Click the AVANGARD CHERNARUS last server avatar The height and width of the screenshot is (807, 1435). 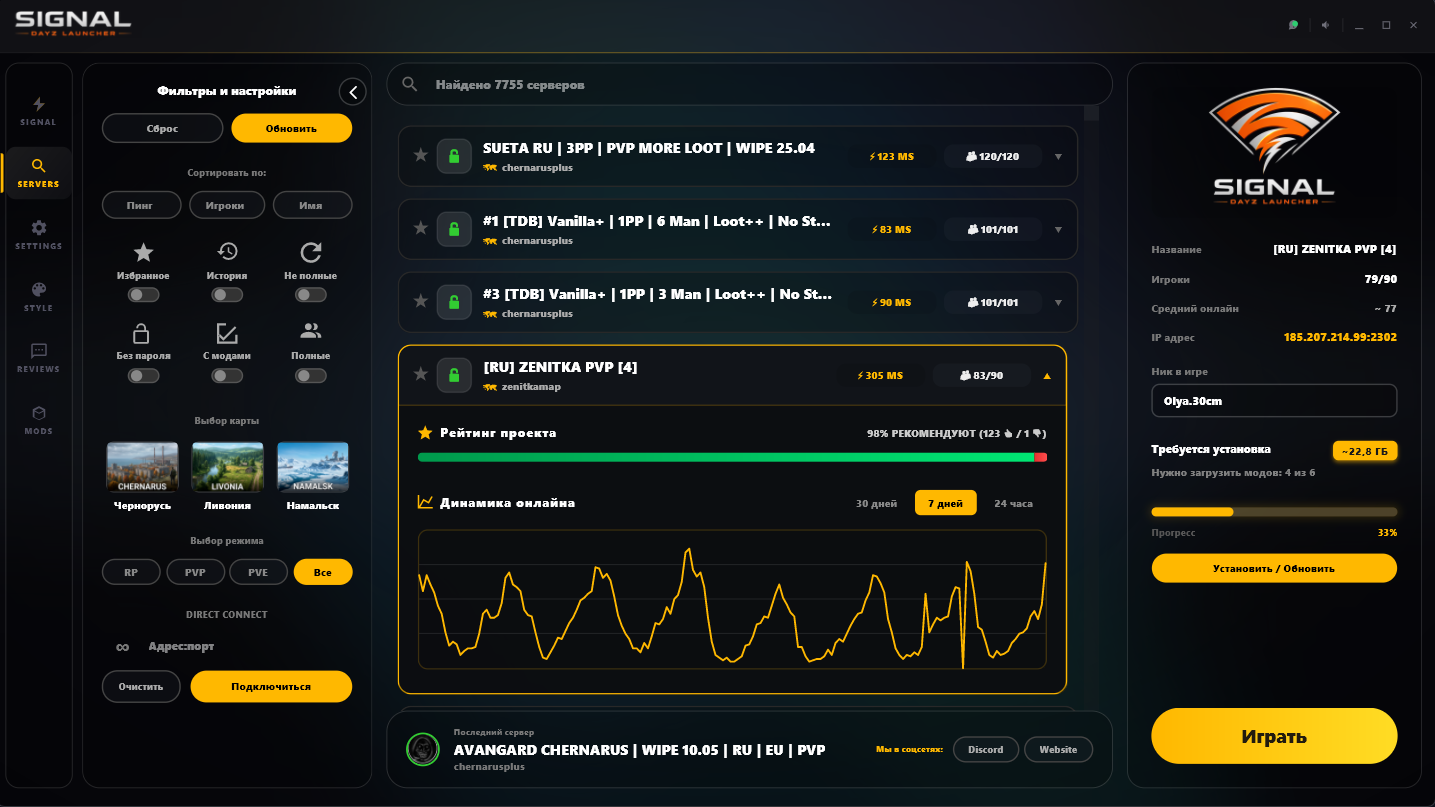[x=424, y=749]
